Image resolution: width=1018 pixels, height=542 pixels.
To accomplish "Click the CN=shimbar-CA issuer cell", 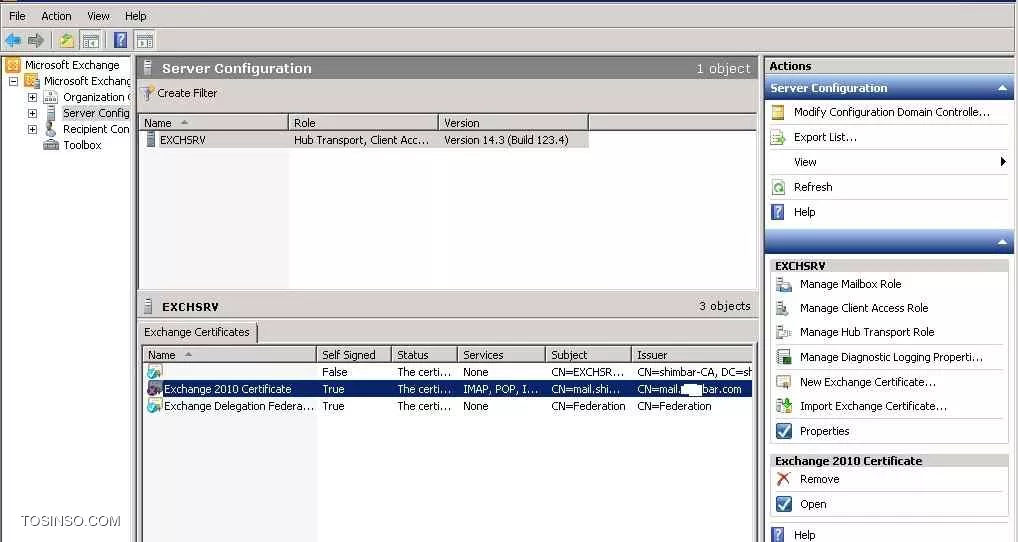I will 694,372.
